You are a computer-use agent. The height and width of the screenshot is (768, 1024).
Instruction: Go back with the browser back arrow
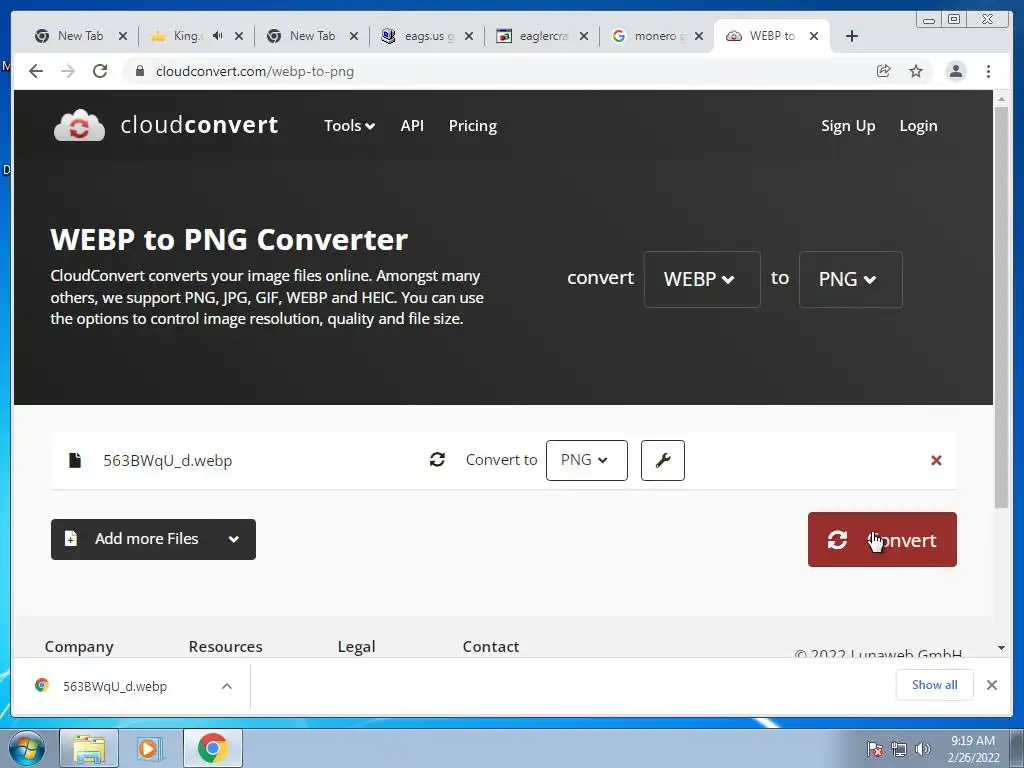click(x=36, y=71)
